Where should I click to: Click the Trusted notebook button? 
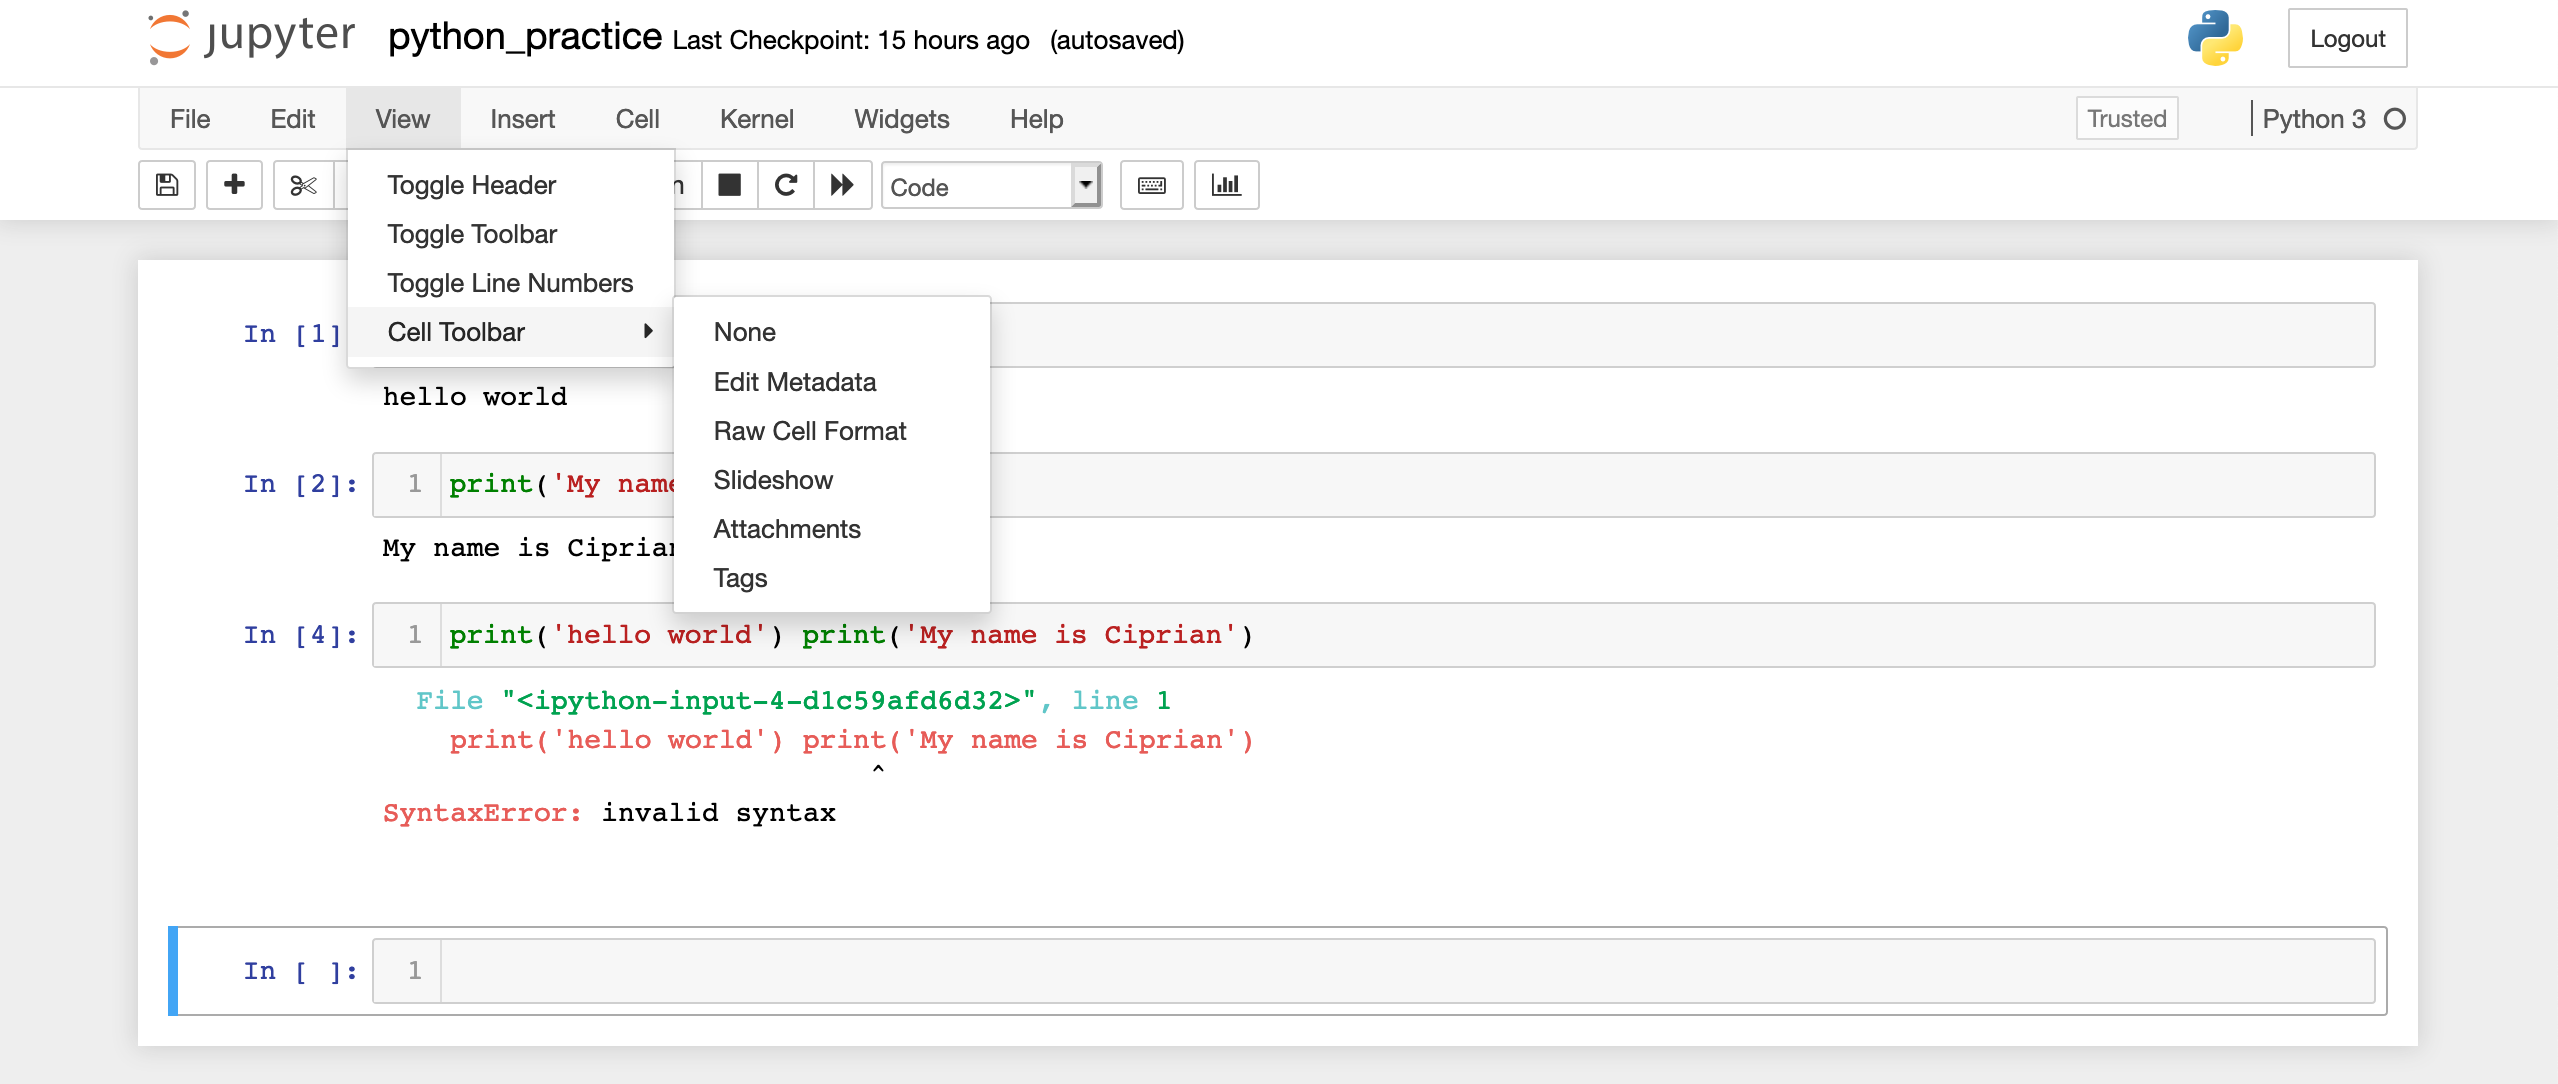click(2126, 119)
